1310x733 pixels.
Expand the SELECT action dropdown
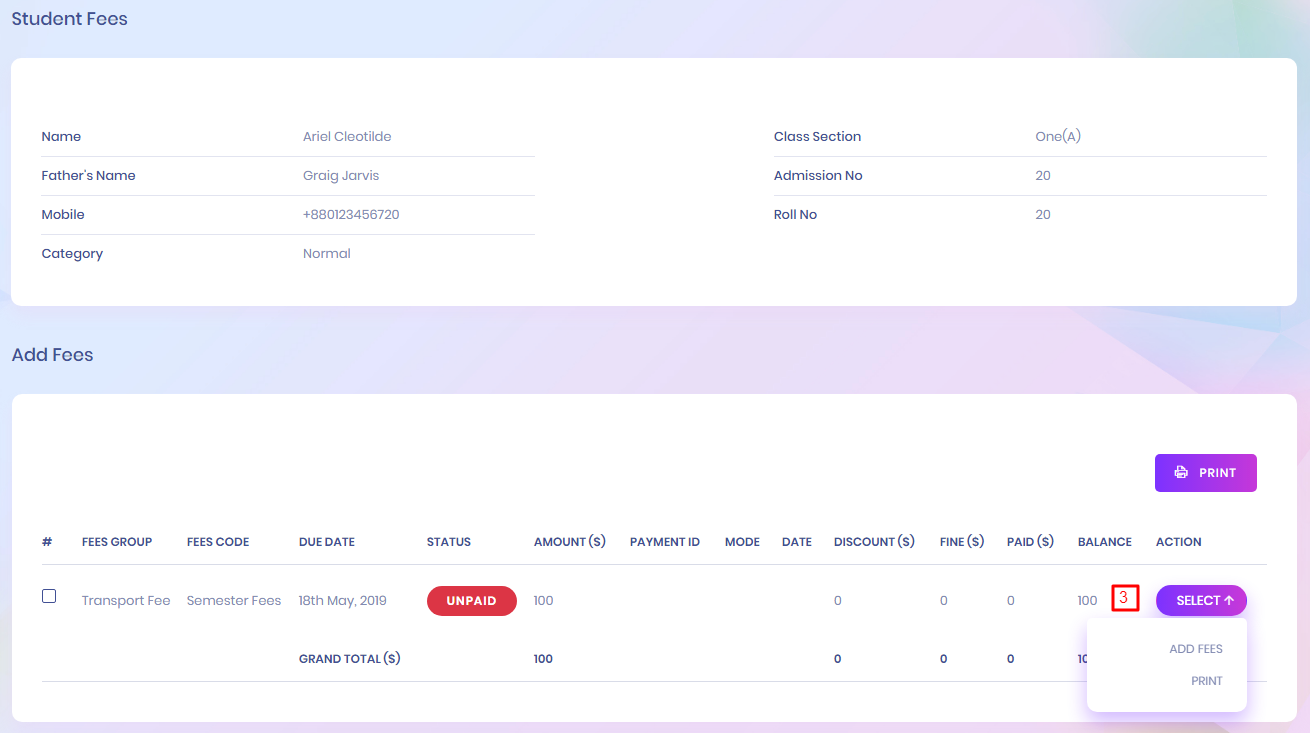click(1201, 601)
